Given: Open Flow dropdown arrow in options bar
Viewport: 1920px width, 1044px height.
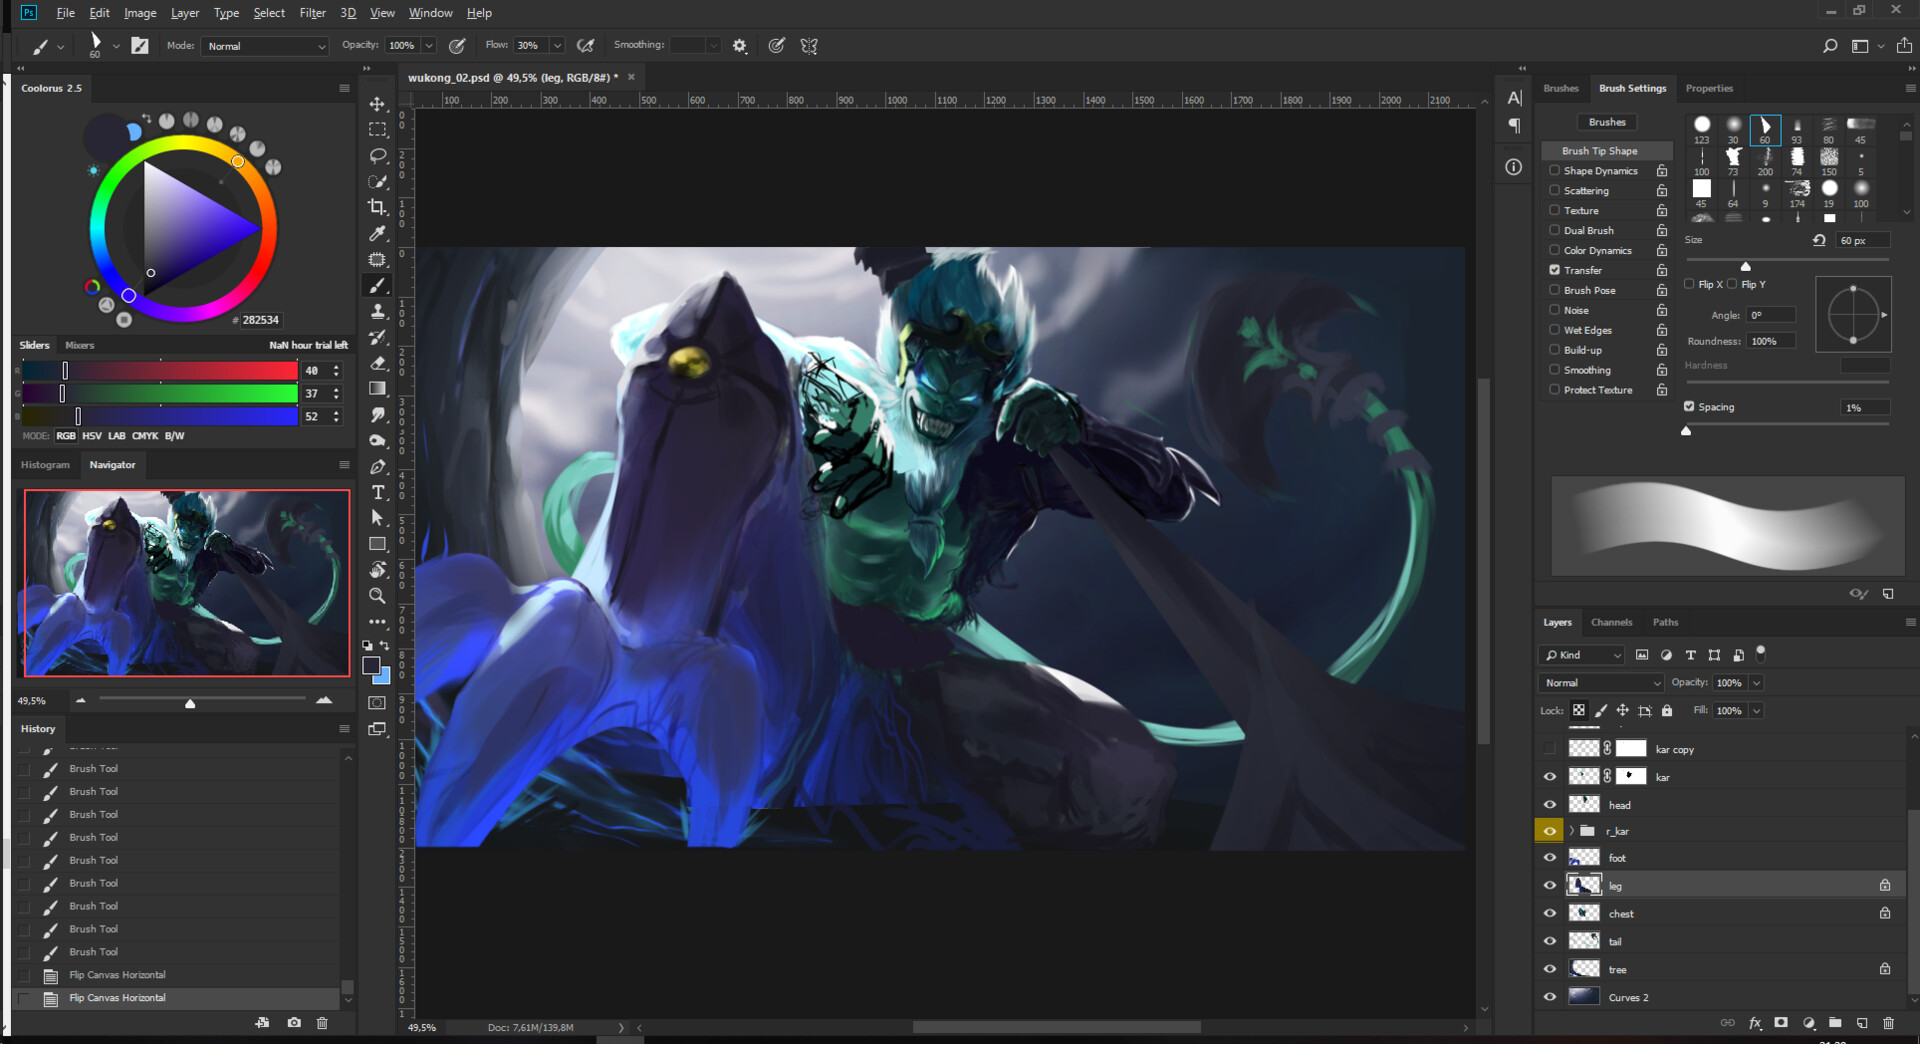Looking at the screenshot, I should tap(557, 46).
